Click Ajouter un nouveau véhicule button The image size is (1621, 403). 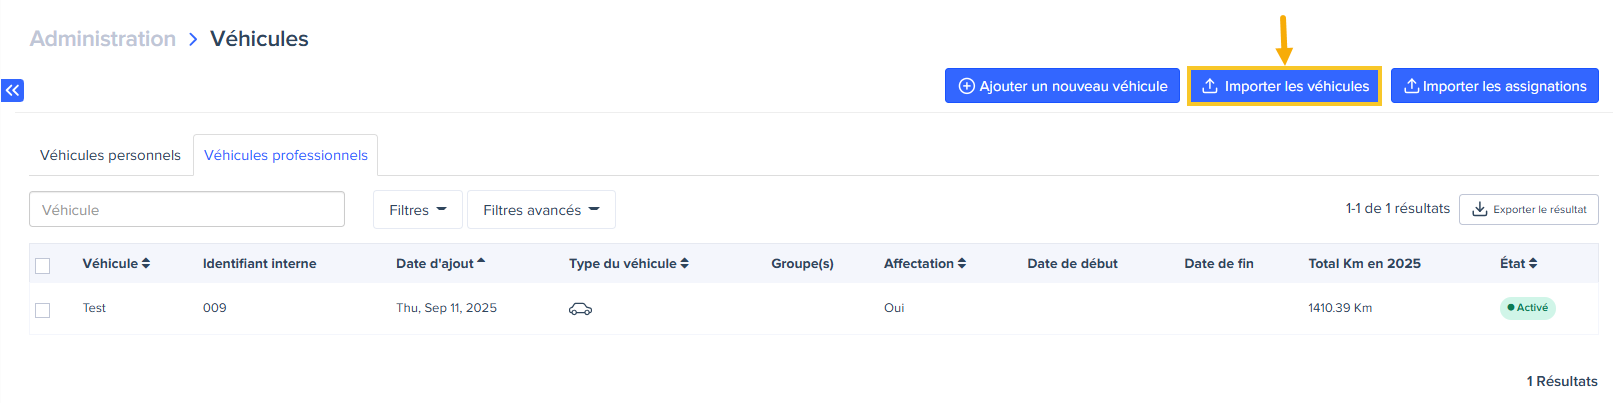(x=1062, y=86)
